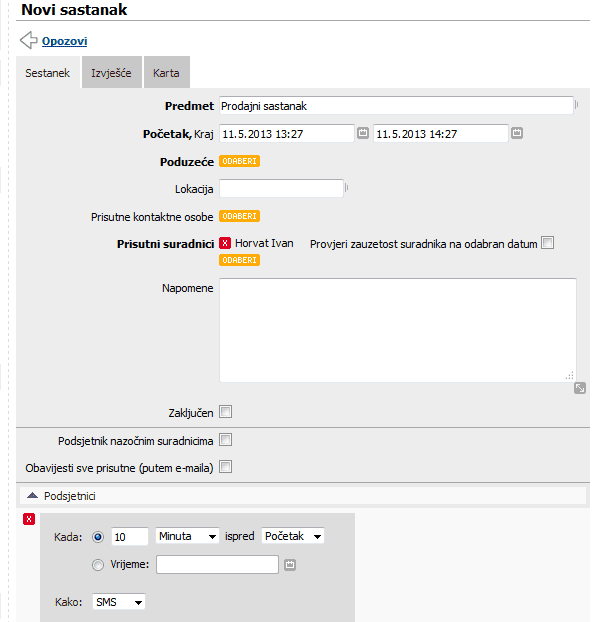
Task: Select the Vrijeme radio button
Action: click(x=98, y=564)
